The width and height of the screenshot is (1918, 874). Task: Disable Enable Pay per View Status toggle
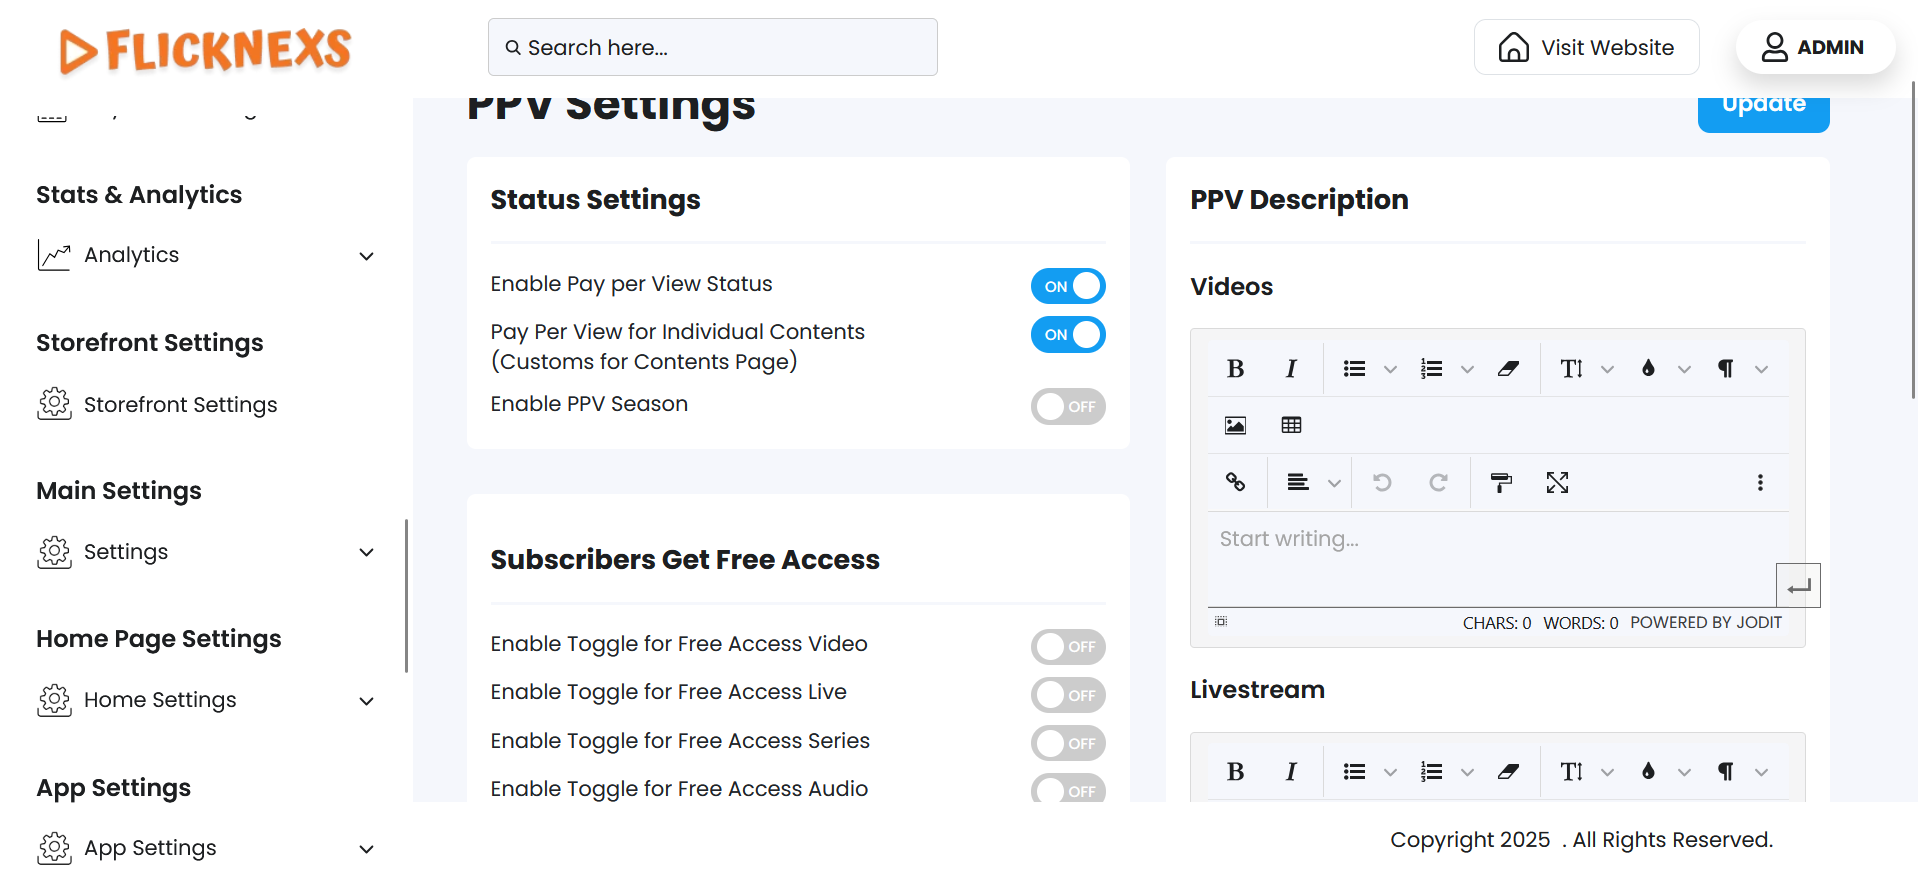(1067, 286)
